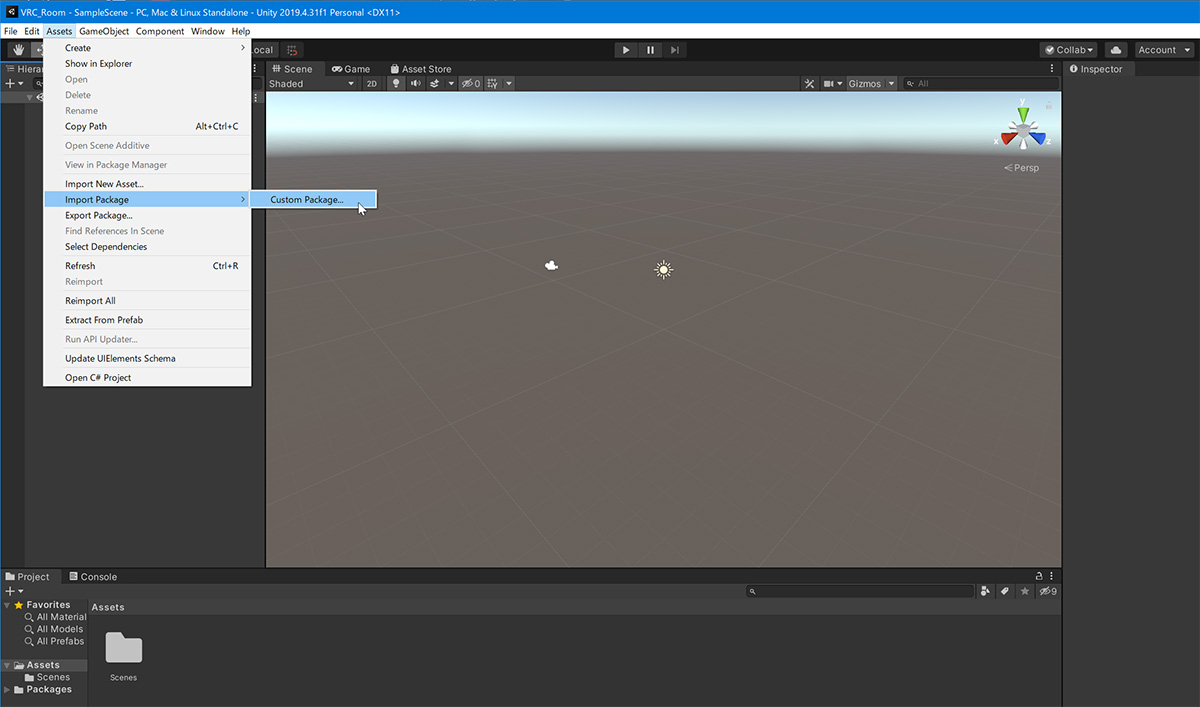The width and height of the screenshot is (1200, 707).
Task: Open Component Editor Tools icon in Scene
Action: (x=810, y=84)
